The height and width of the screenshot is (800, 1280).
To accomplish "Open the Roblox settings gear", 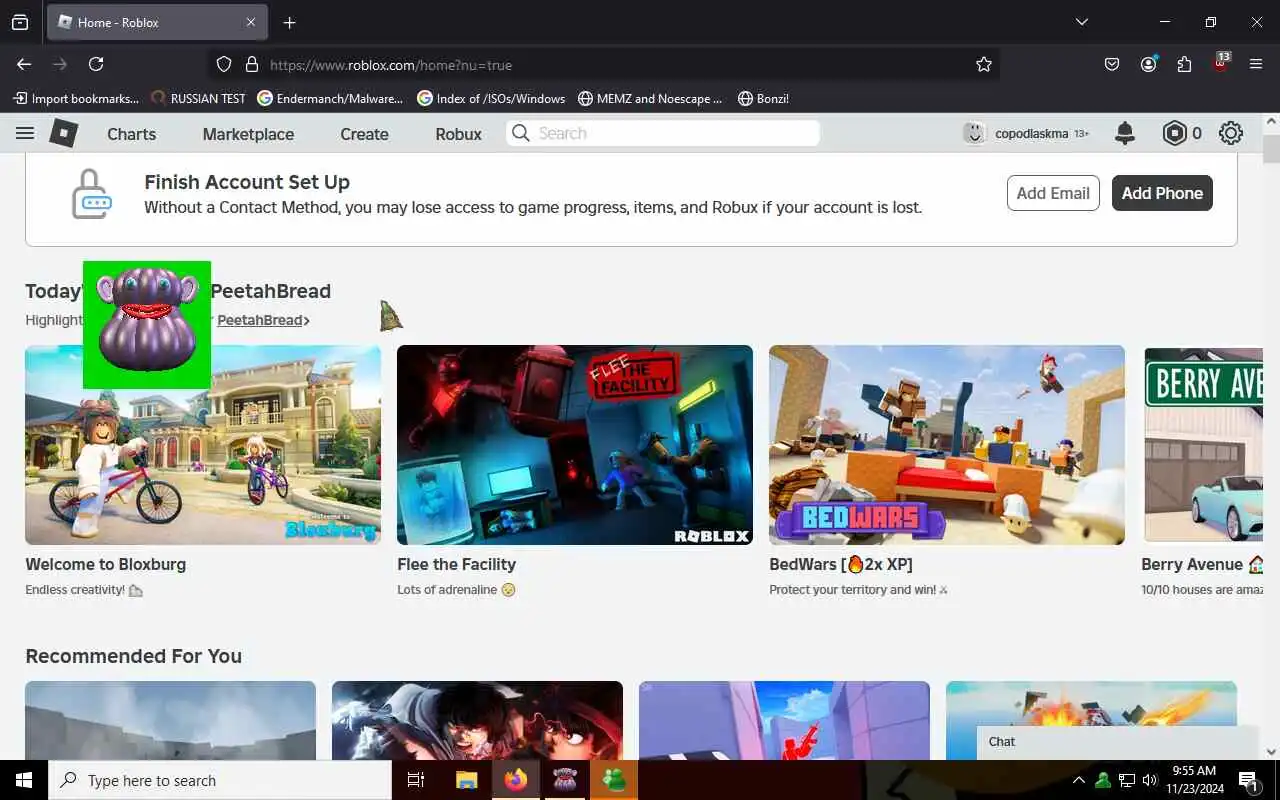I will 1231,133.
